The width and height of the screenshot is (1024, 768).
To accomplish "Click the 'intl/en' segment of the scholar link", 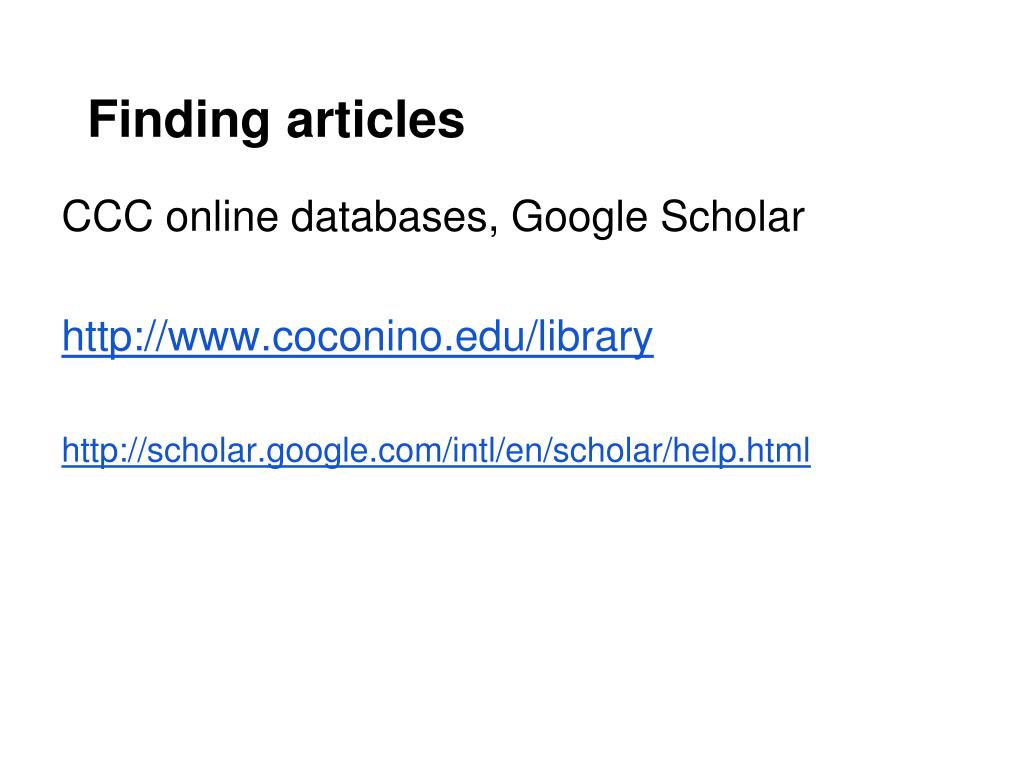I will click(x=498, y=451).
